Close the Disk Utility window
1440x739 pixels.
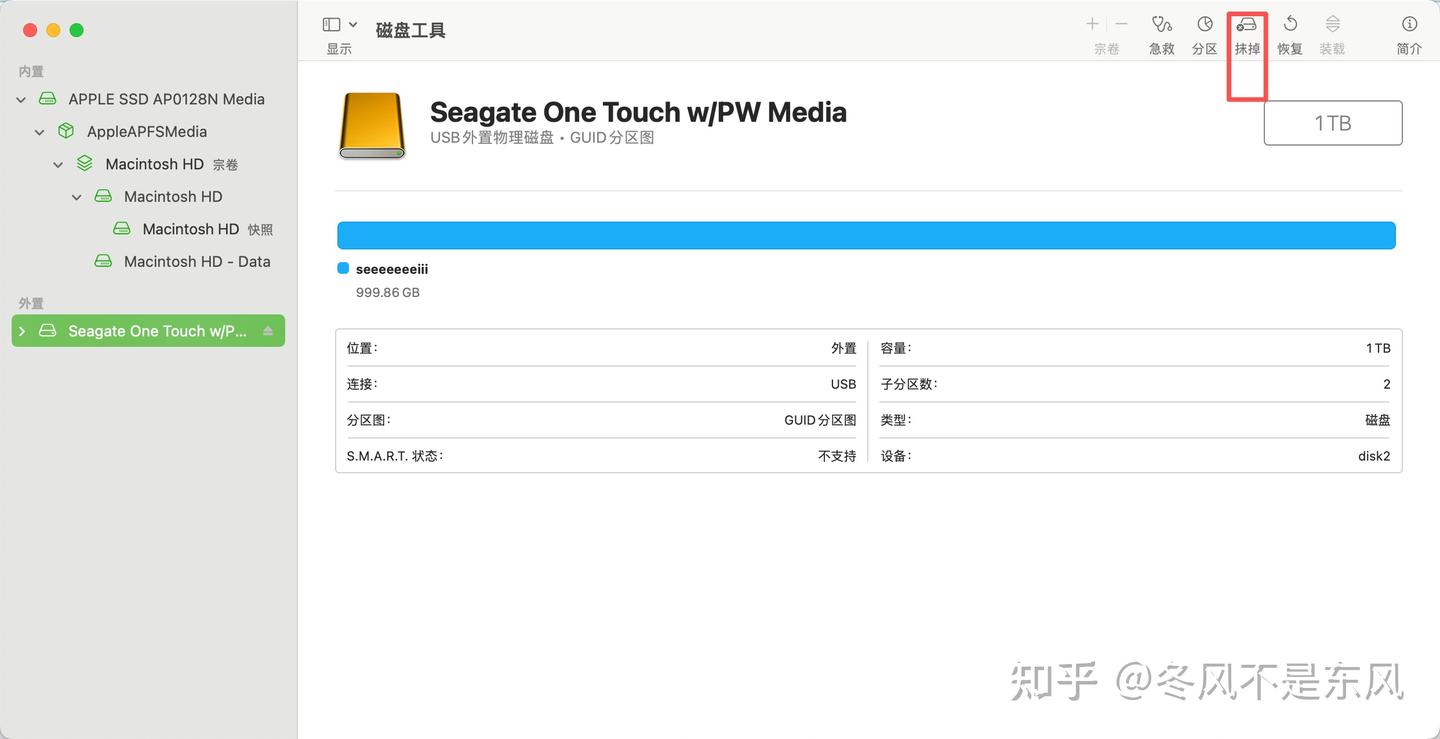click(30, 30)
